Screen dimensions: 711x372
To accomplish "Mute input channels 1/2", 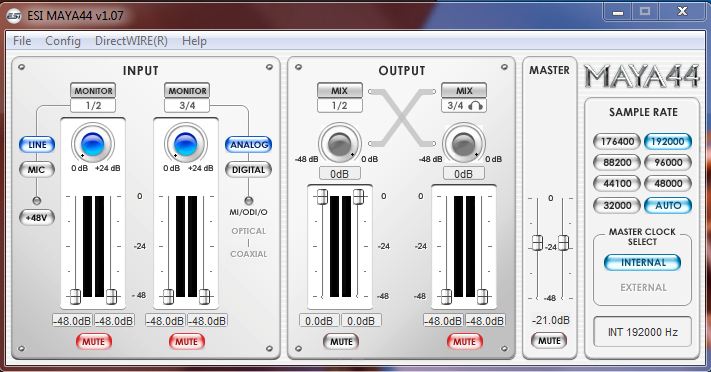I will (x=93, y=342).
